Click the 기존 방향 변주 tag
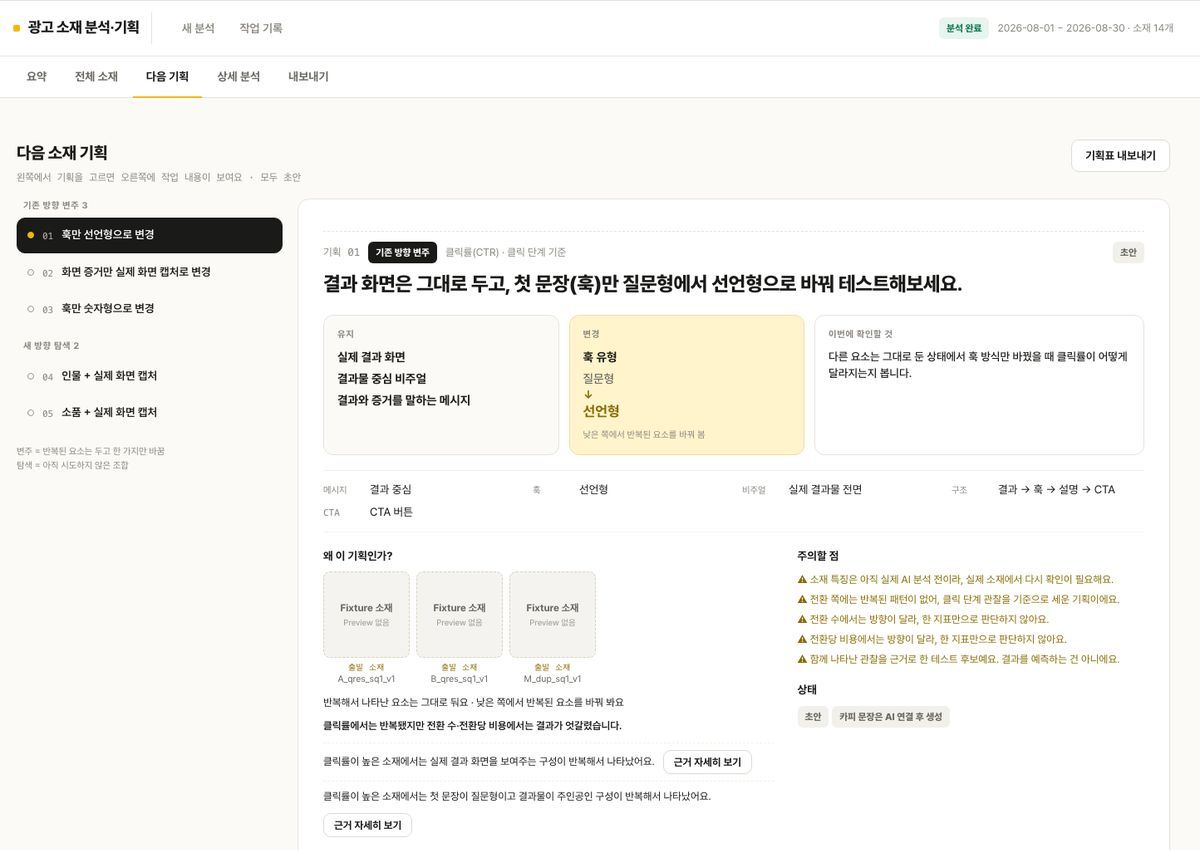The width and height of the screenshot is (1200, 850). 402,253
